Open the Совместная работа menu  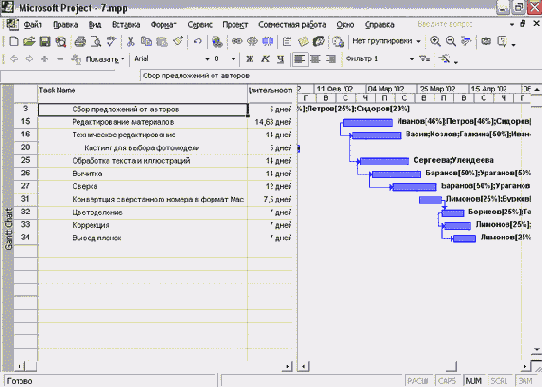pos(292,25)
